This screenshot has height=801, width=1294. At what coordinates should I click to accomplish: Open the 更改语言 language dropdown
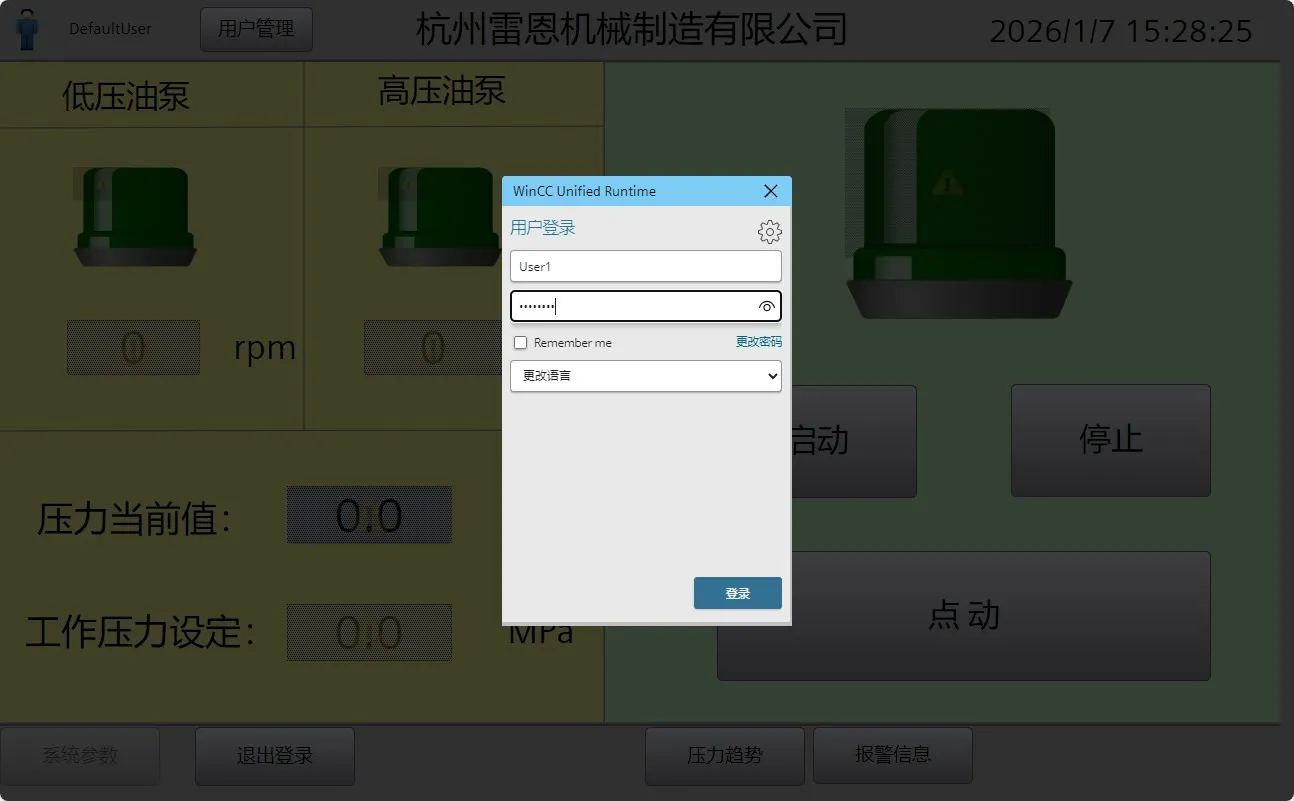pyautogui.click(x=645, y=376)
